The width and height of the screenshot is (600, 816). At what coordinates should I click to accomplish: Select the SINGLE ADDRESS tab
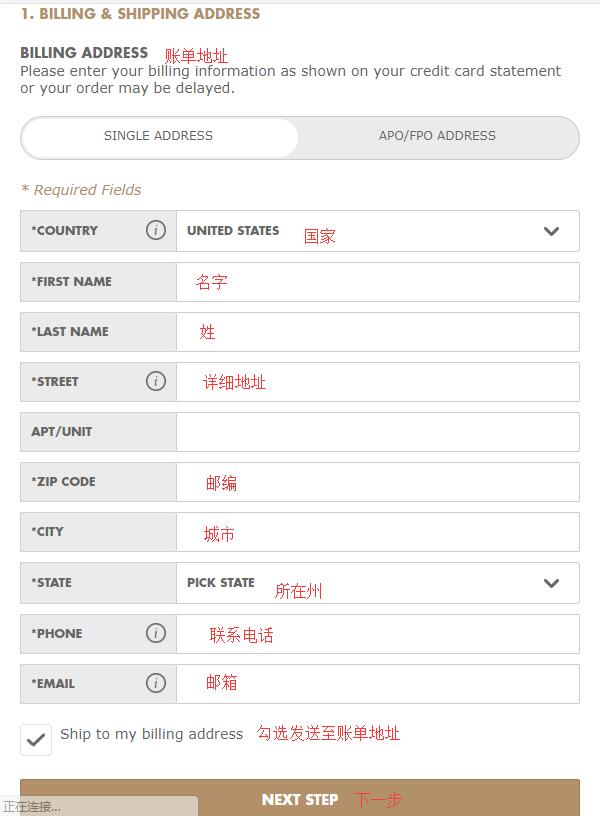pyautogui.click(x=158, y=136)
